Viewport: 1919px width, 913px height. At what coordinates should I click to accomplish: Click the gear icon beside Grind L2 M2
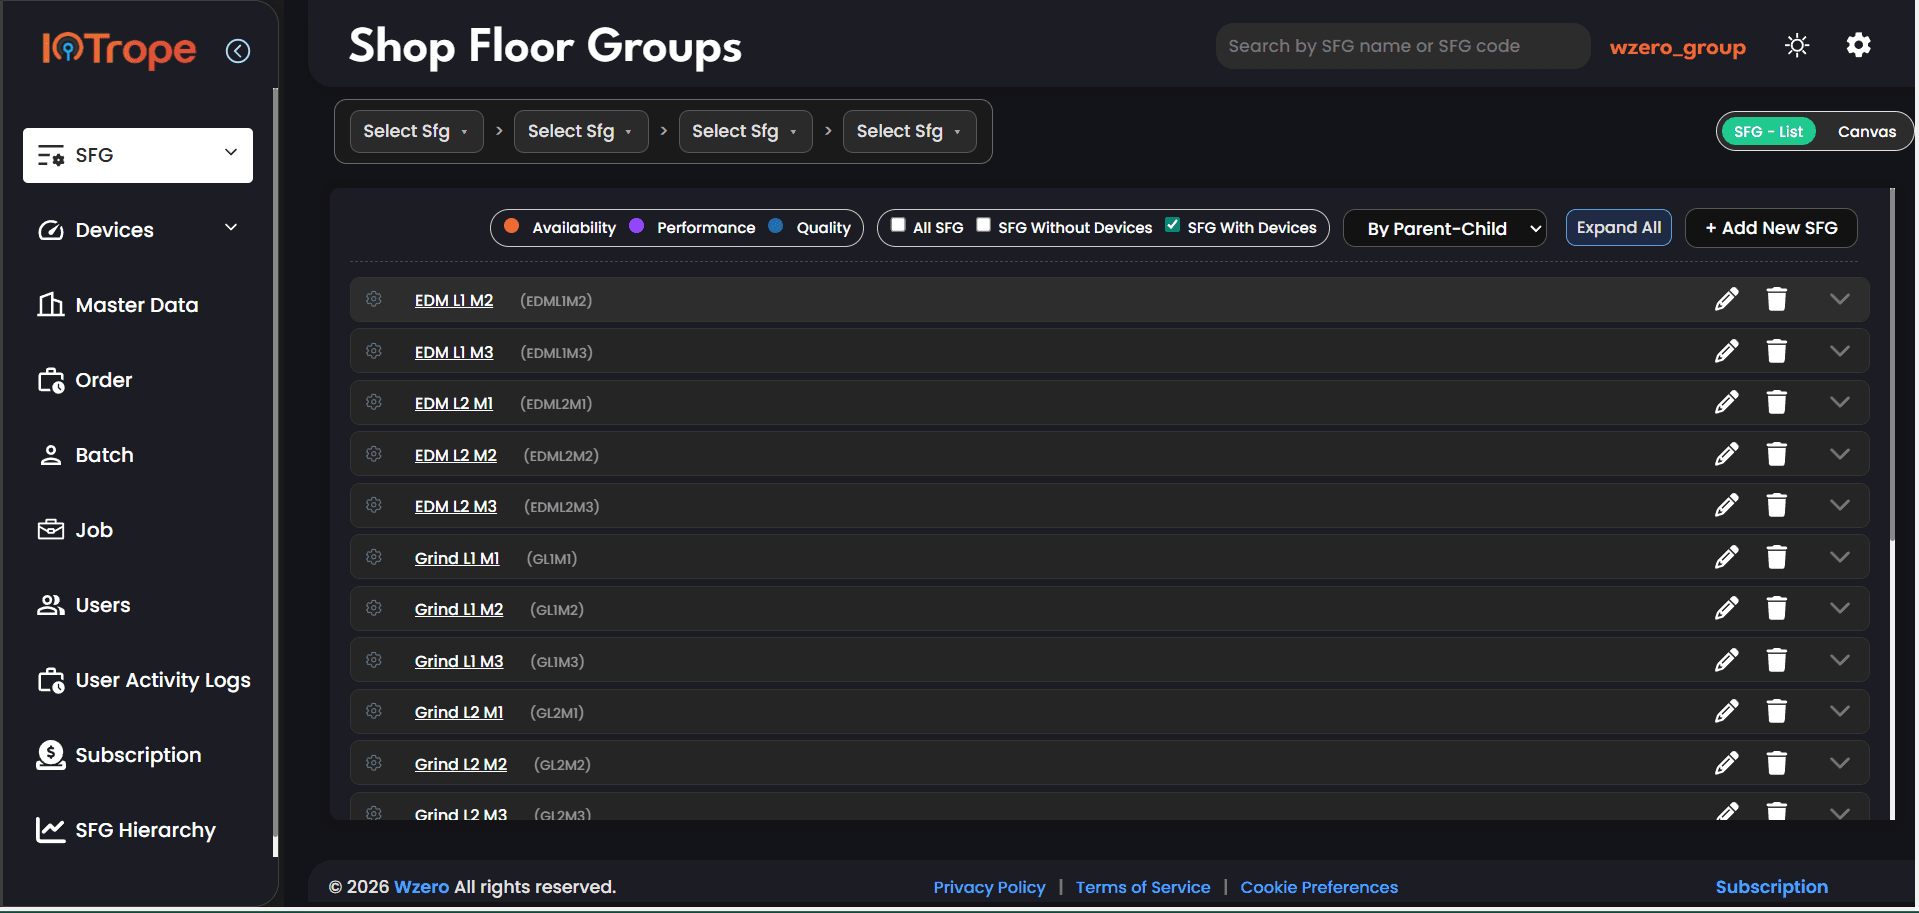coord(374,763)
